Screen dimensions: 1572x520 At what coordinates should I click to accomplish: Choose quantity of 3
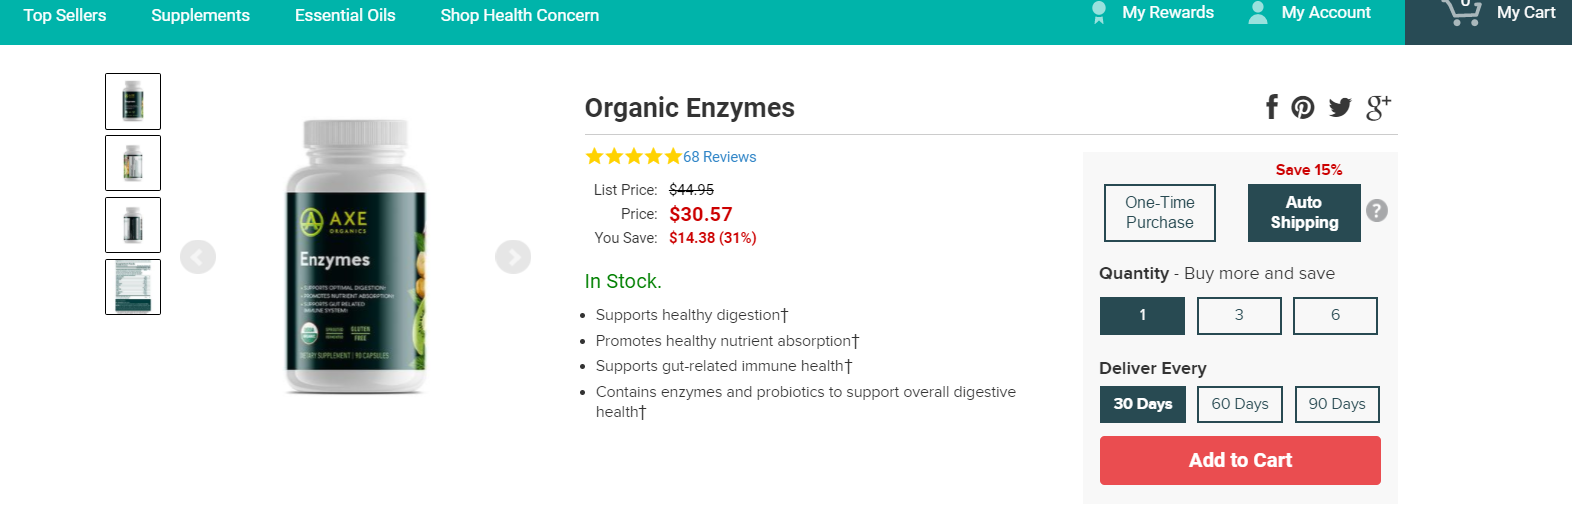tap(1239, 315)
